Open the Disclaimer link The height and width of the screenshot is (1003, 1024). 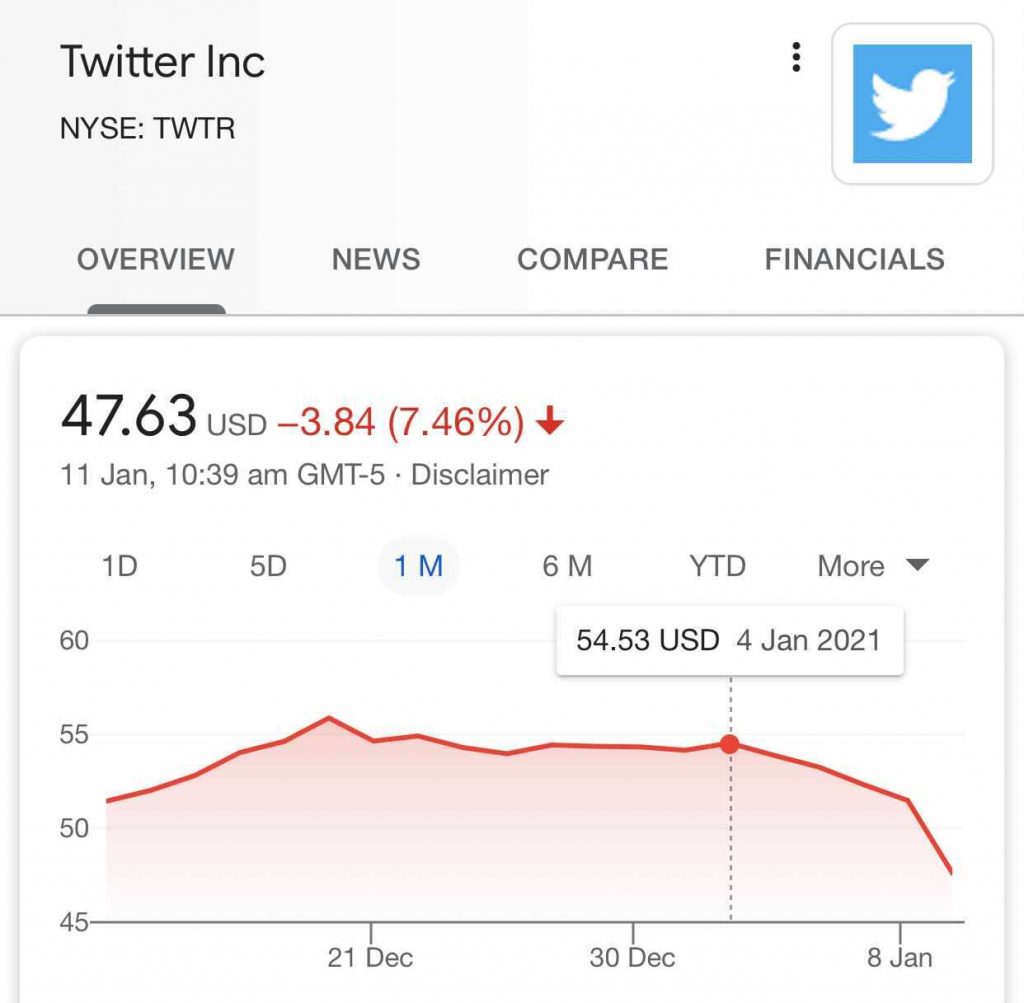click(x=480, y=476)
